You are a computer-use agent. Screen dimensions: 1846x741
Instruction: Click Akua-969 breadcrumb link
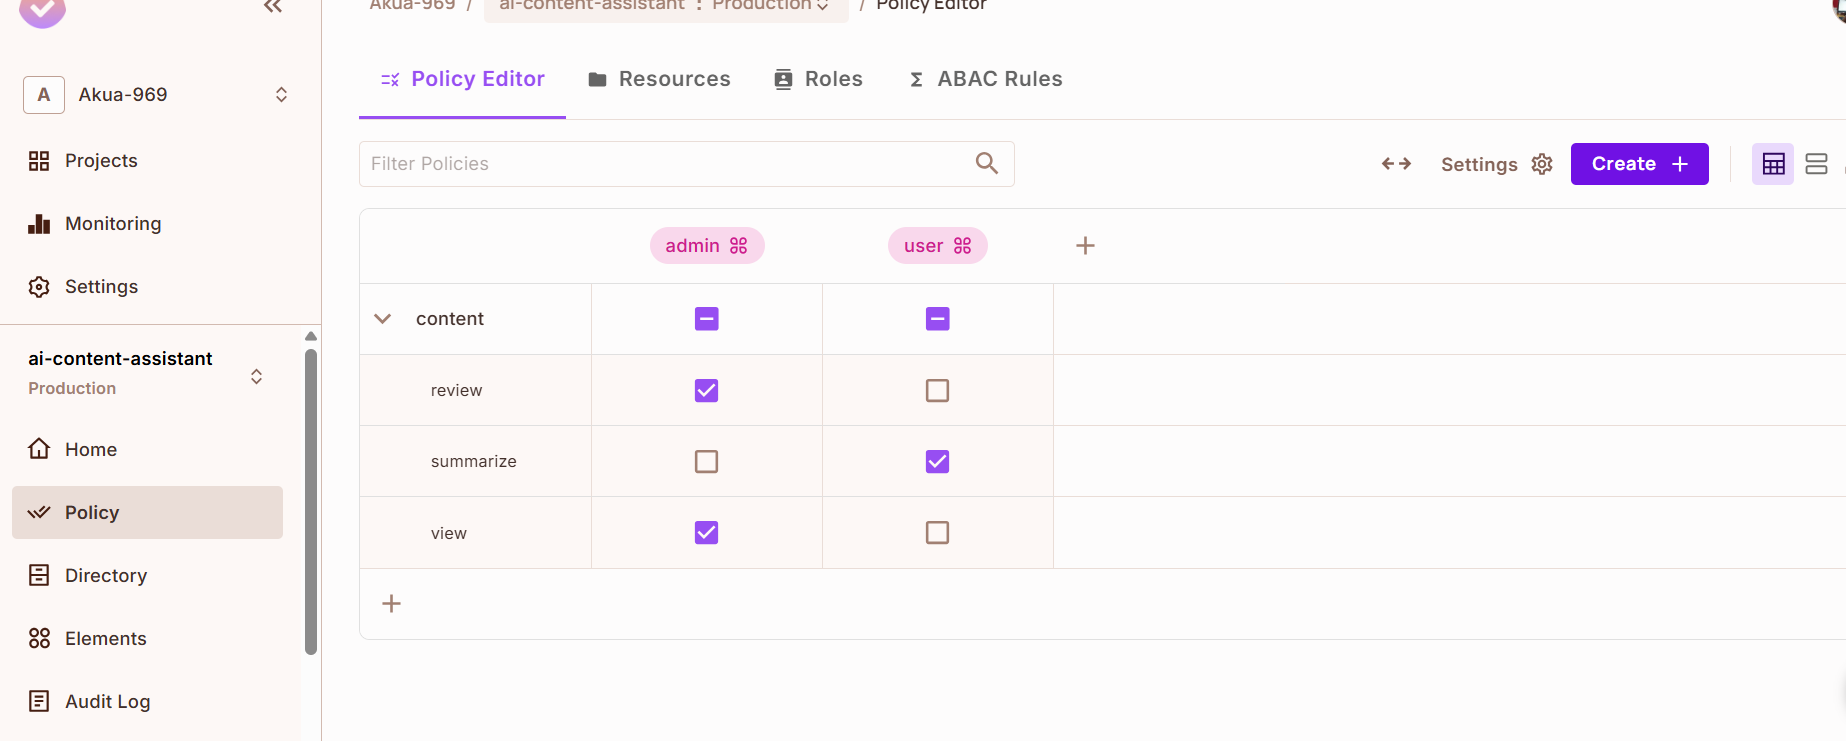412,6
